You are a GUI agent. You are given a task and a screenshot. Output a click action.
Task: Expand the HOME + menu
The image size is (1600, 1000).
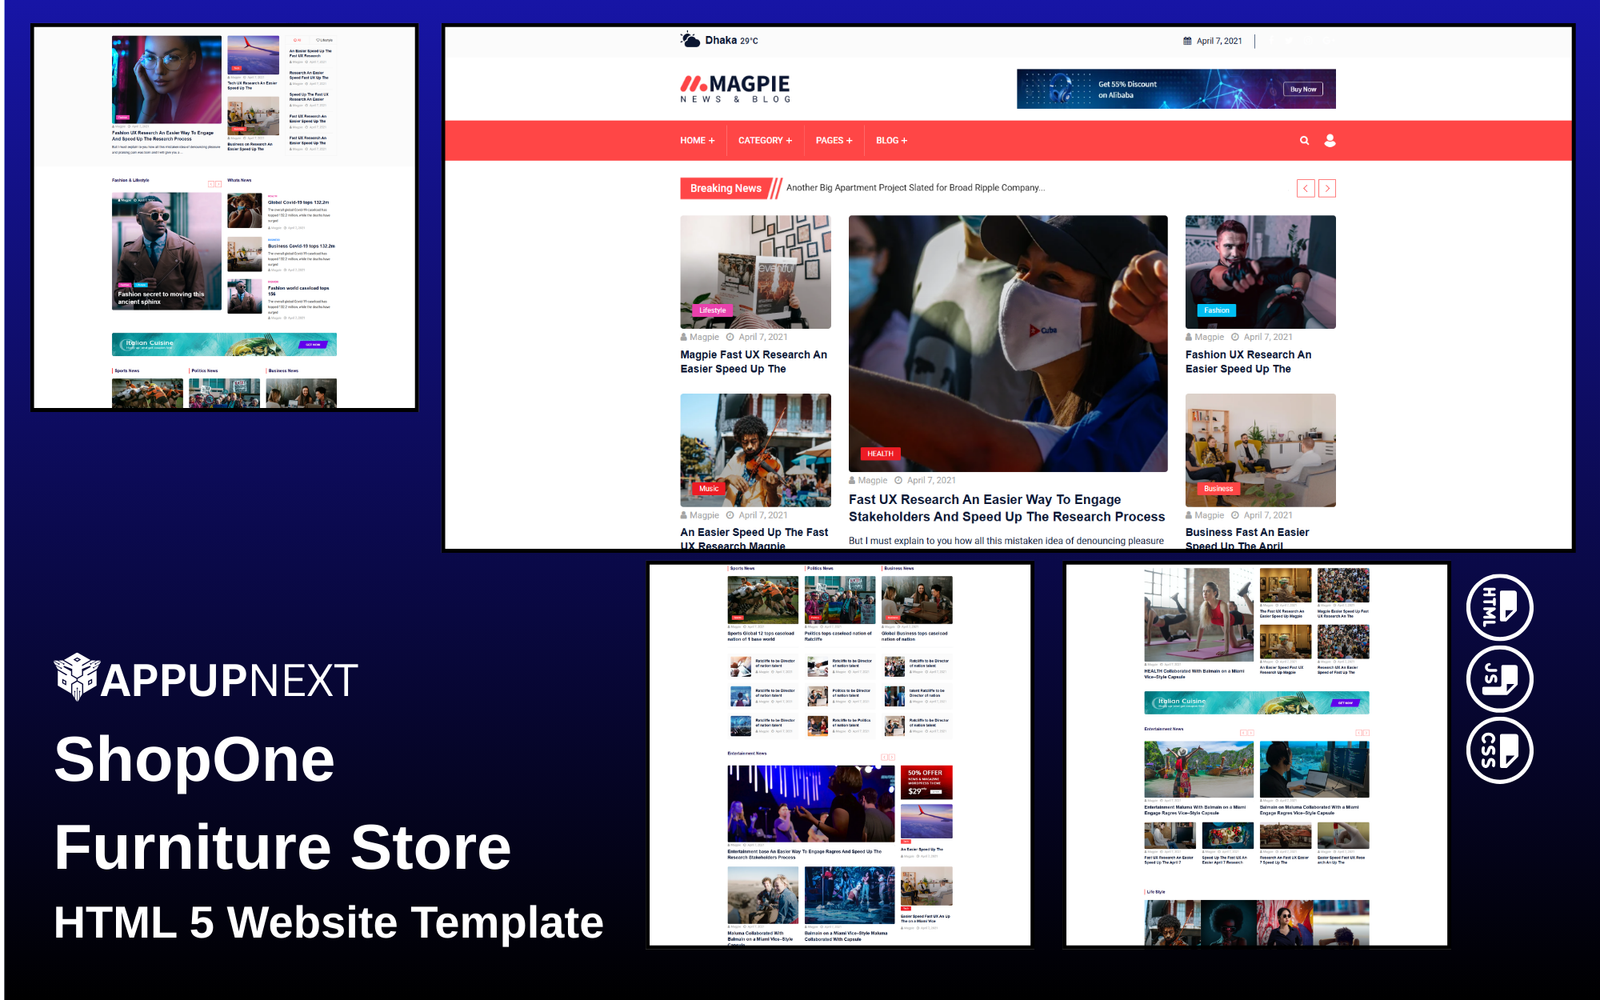[697, 141]
